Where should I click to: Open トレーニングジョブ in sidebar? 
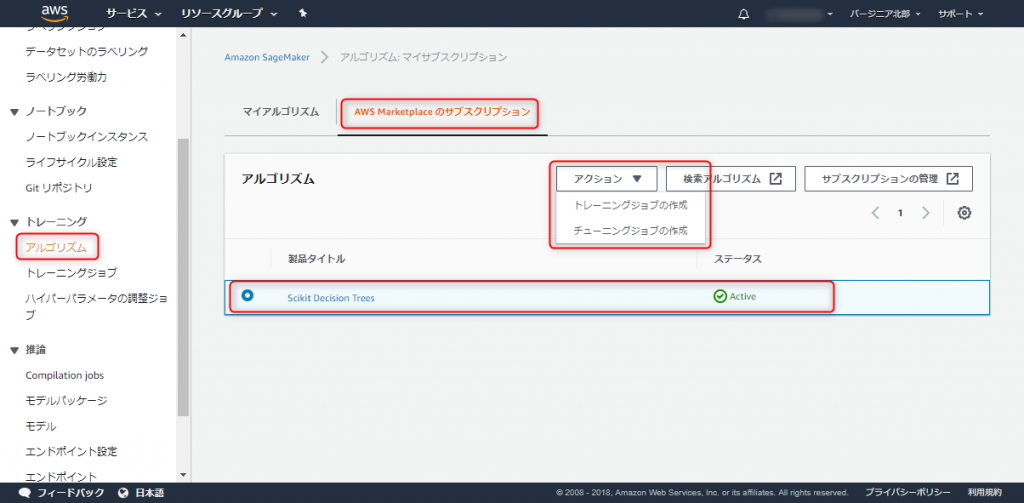pyautogui.click(x=72, y=272)
